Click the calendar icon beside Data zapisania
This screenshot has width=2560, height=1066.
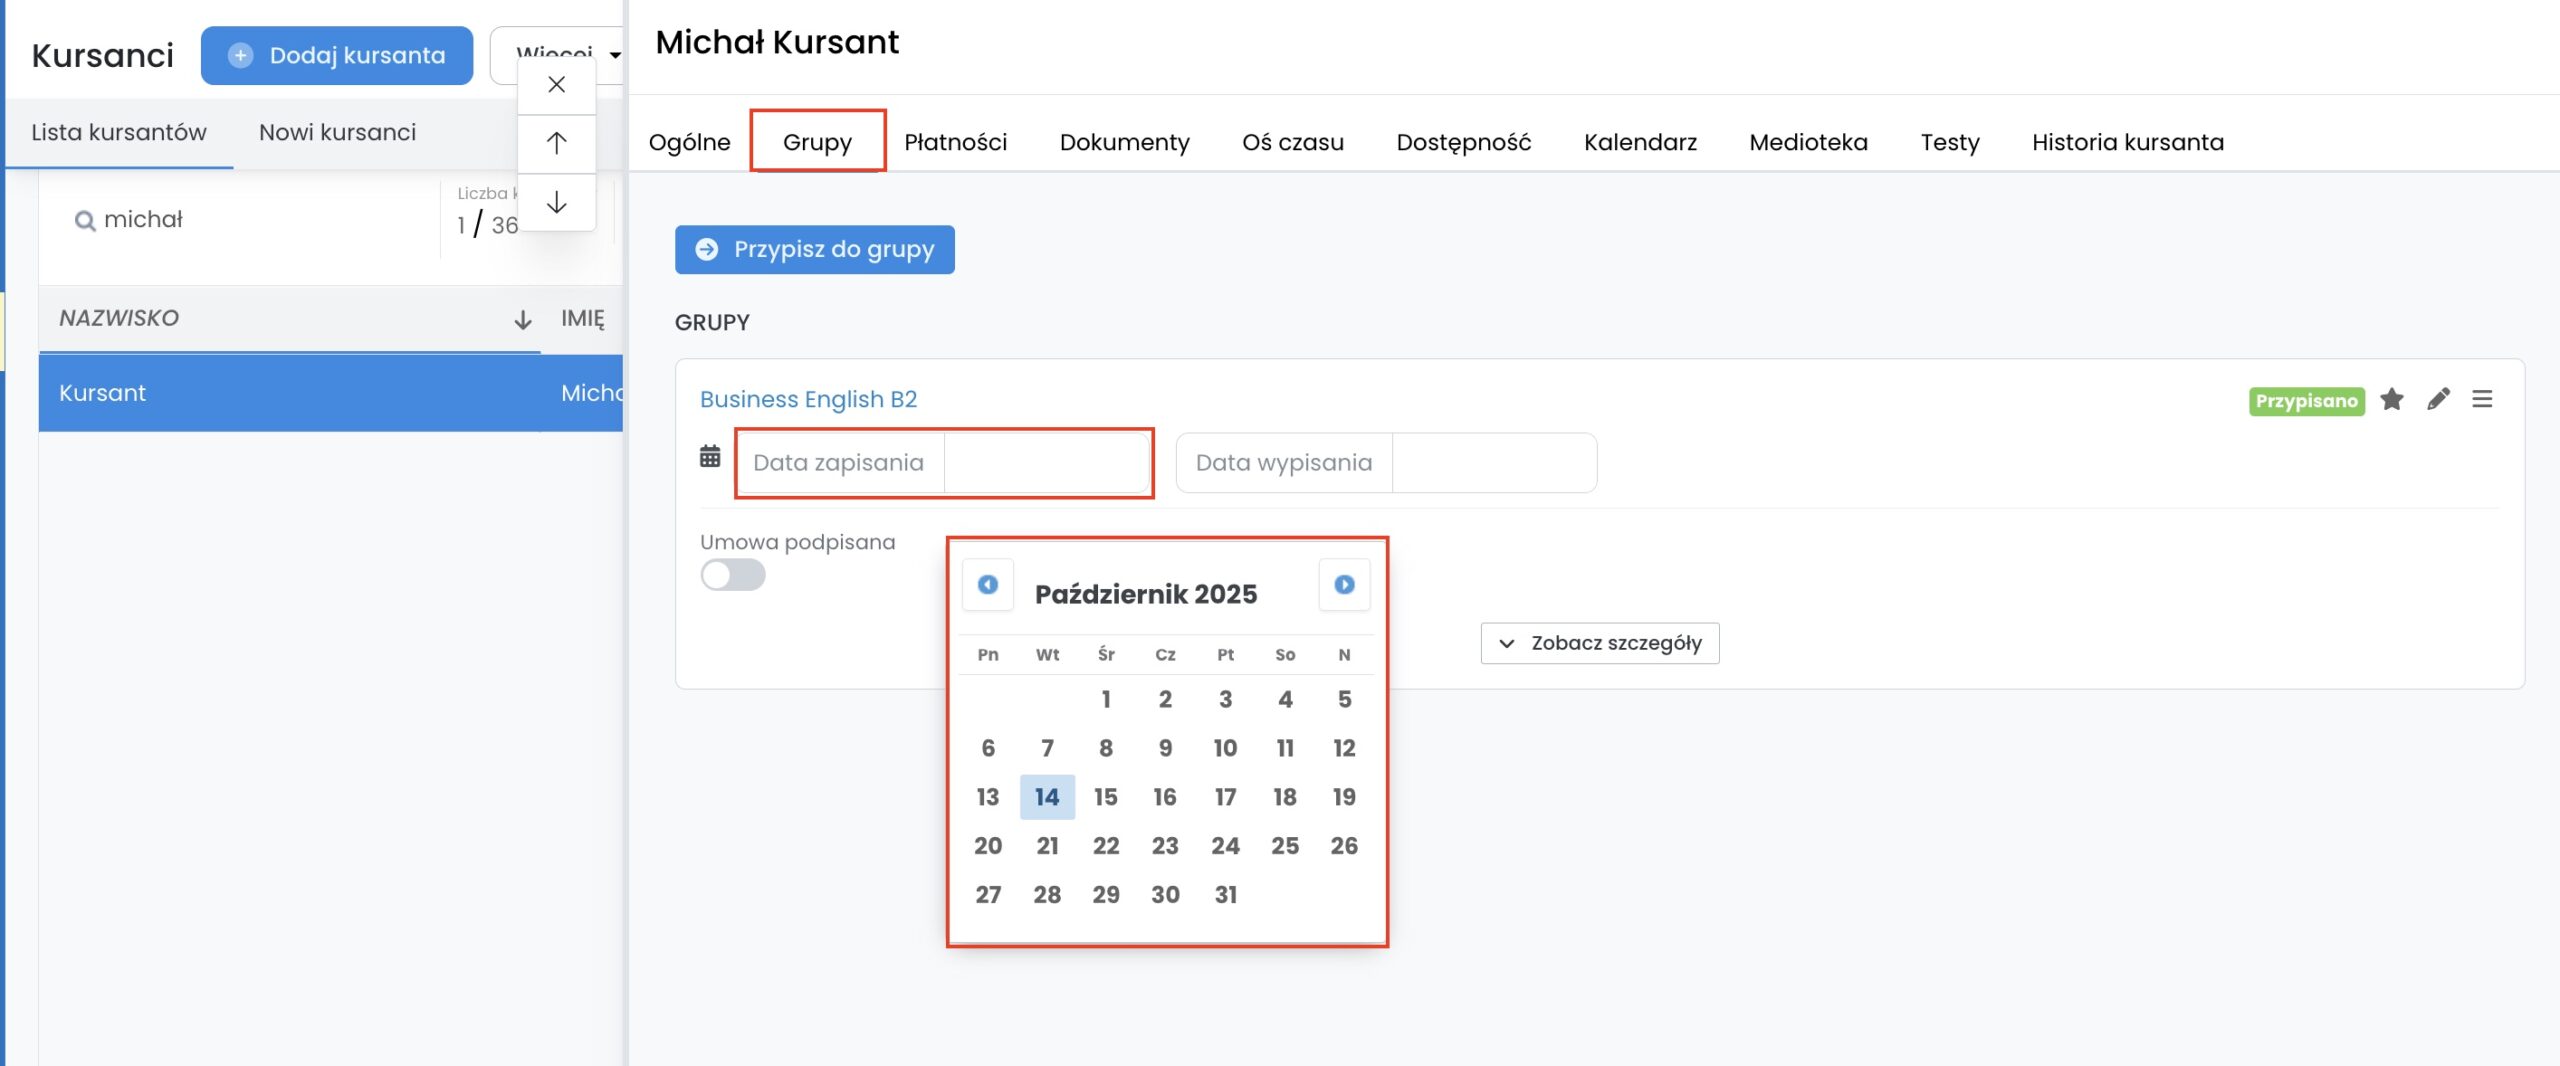pyautogui.click(x=710, y=457)
